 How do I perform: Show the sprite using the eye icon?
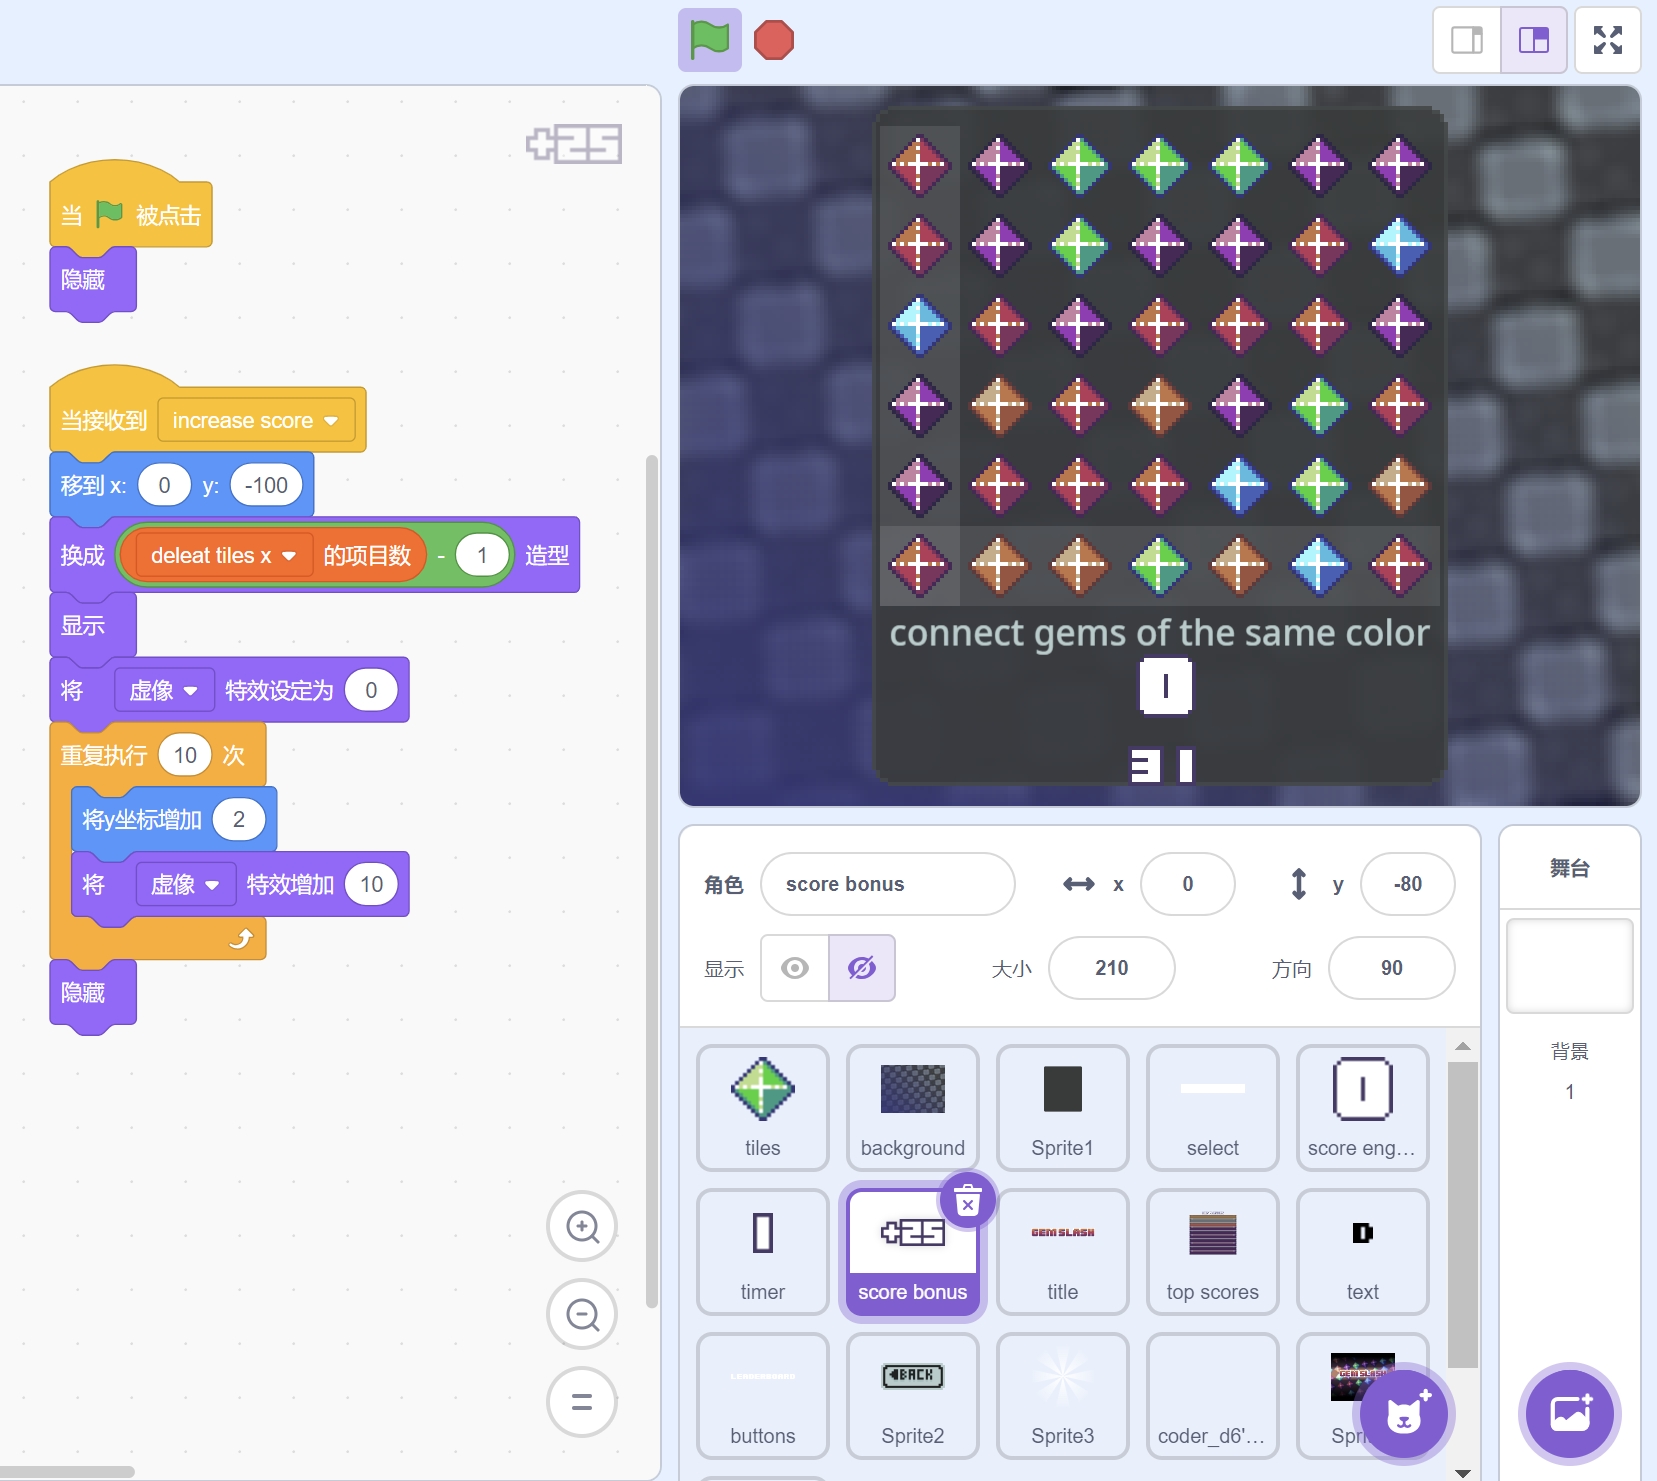coord(795,968)
